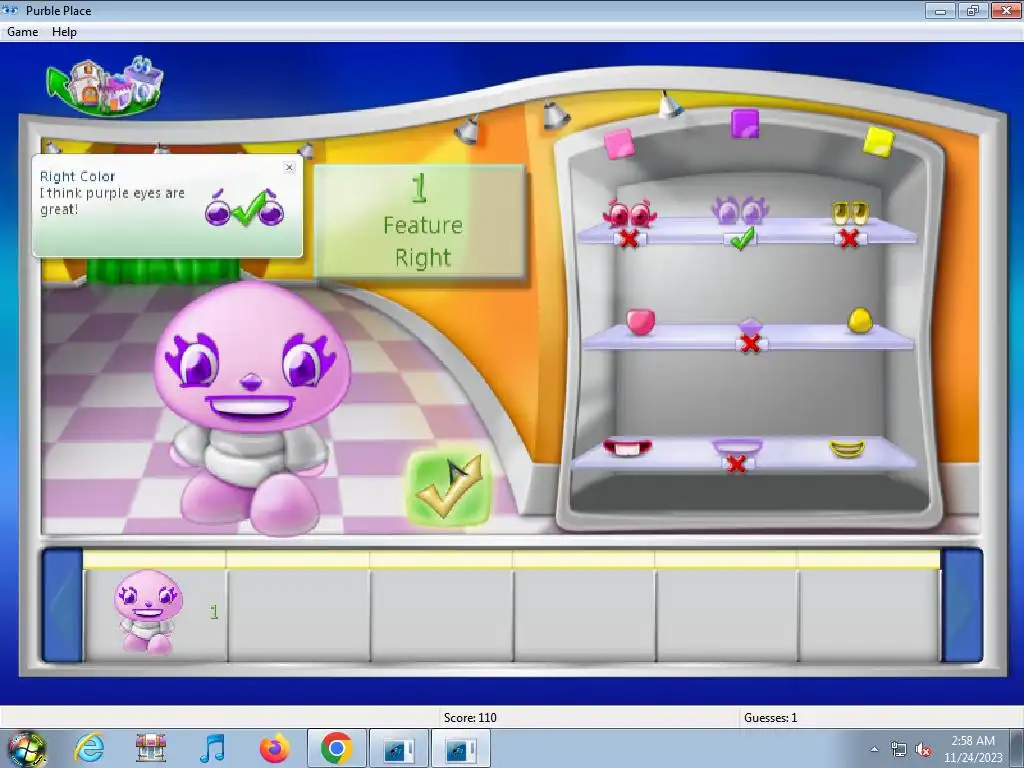Image resolution: width=1024 pixels, height=768 pixels.
Task: Click the muted volume tray icon
Action: (x=923, y=749)
